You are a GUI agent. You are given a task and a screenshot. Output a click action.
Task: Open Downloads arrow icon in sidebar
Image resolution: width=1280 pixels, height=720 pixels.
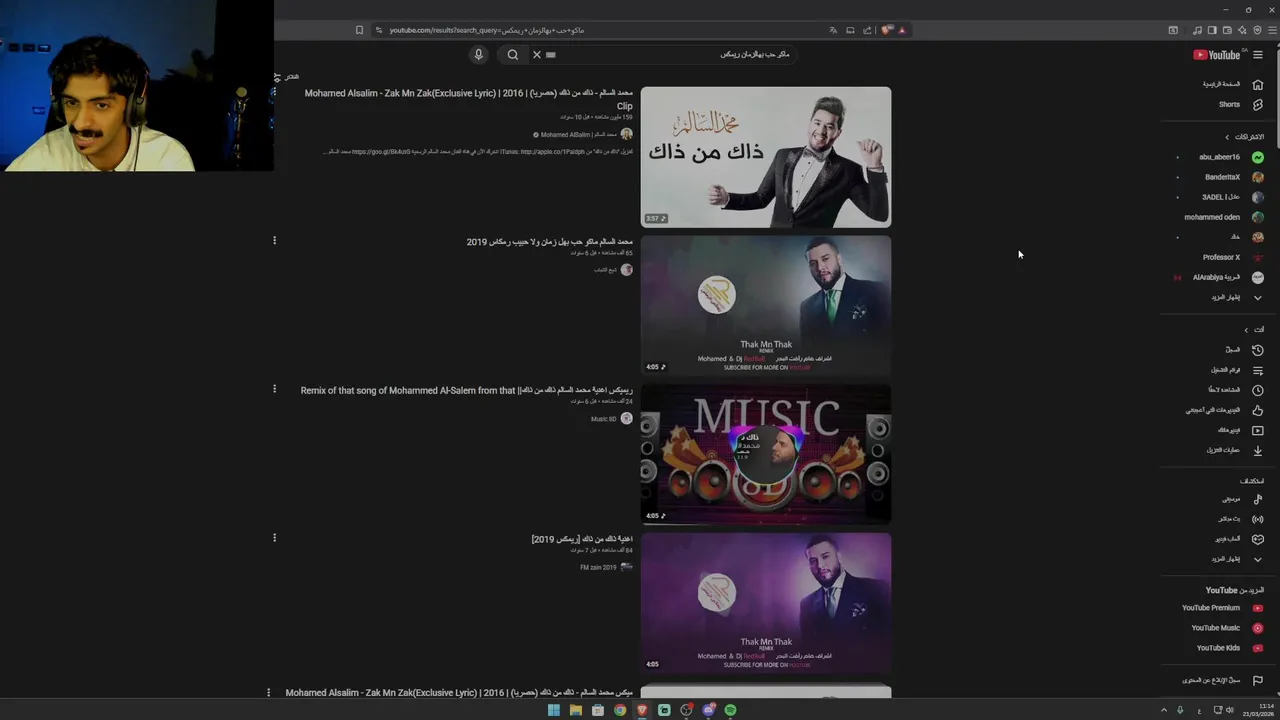(1258, 450)
